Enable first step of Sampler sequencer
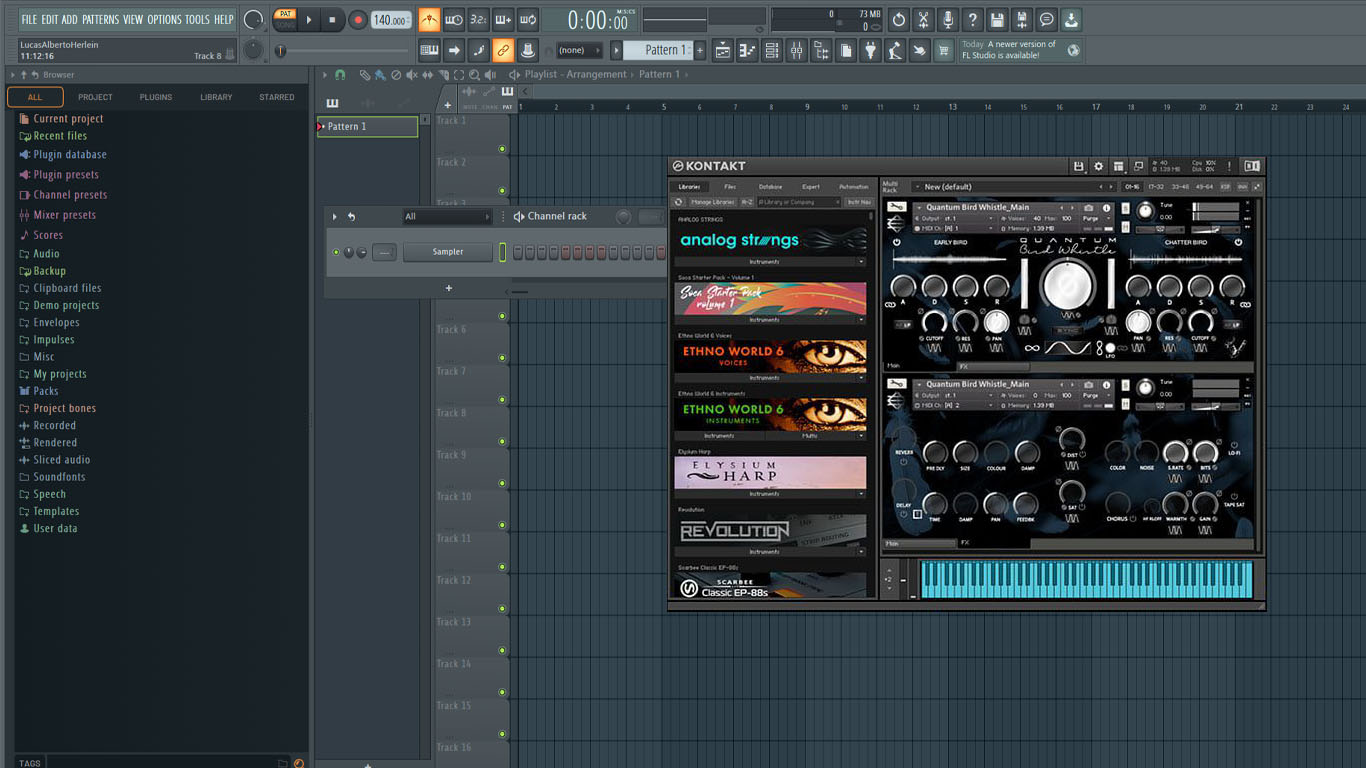Image resolution: width=1366 pixels, height=768 pixels. [518, 252]
